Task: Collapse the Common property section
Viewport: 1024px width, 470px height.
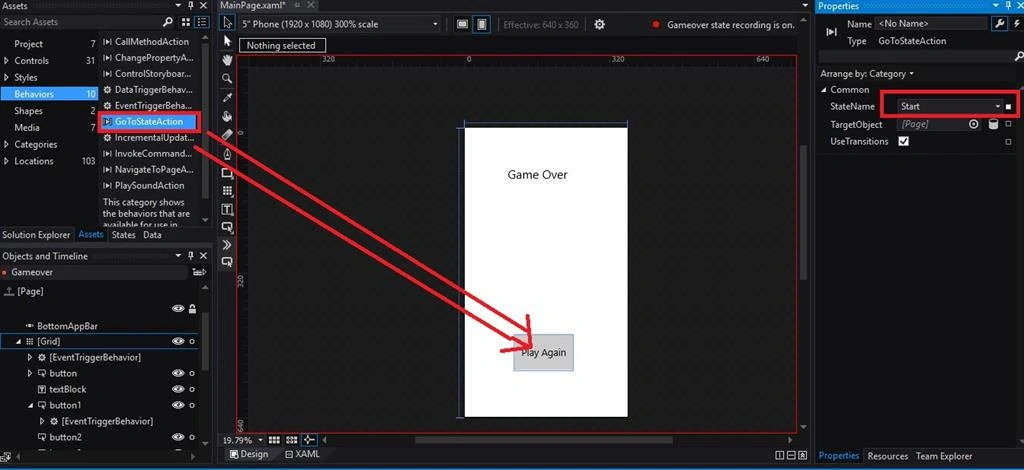Action: coord(824,89)
